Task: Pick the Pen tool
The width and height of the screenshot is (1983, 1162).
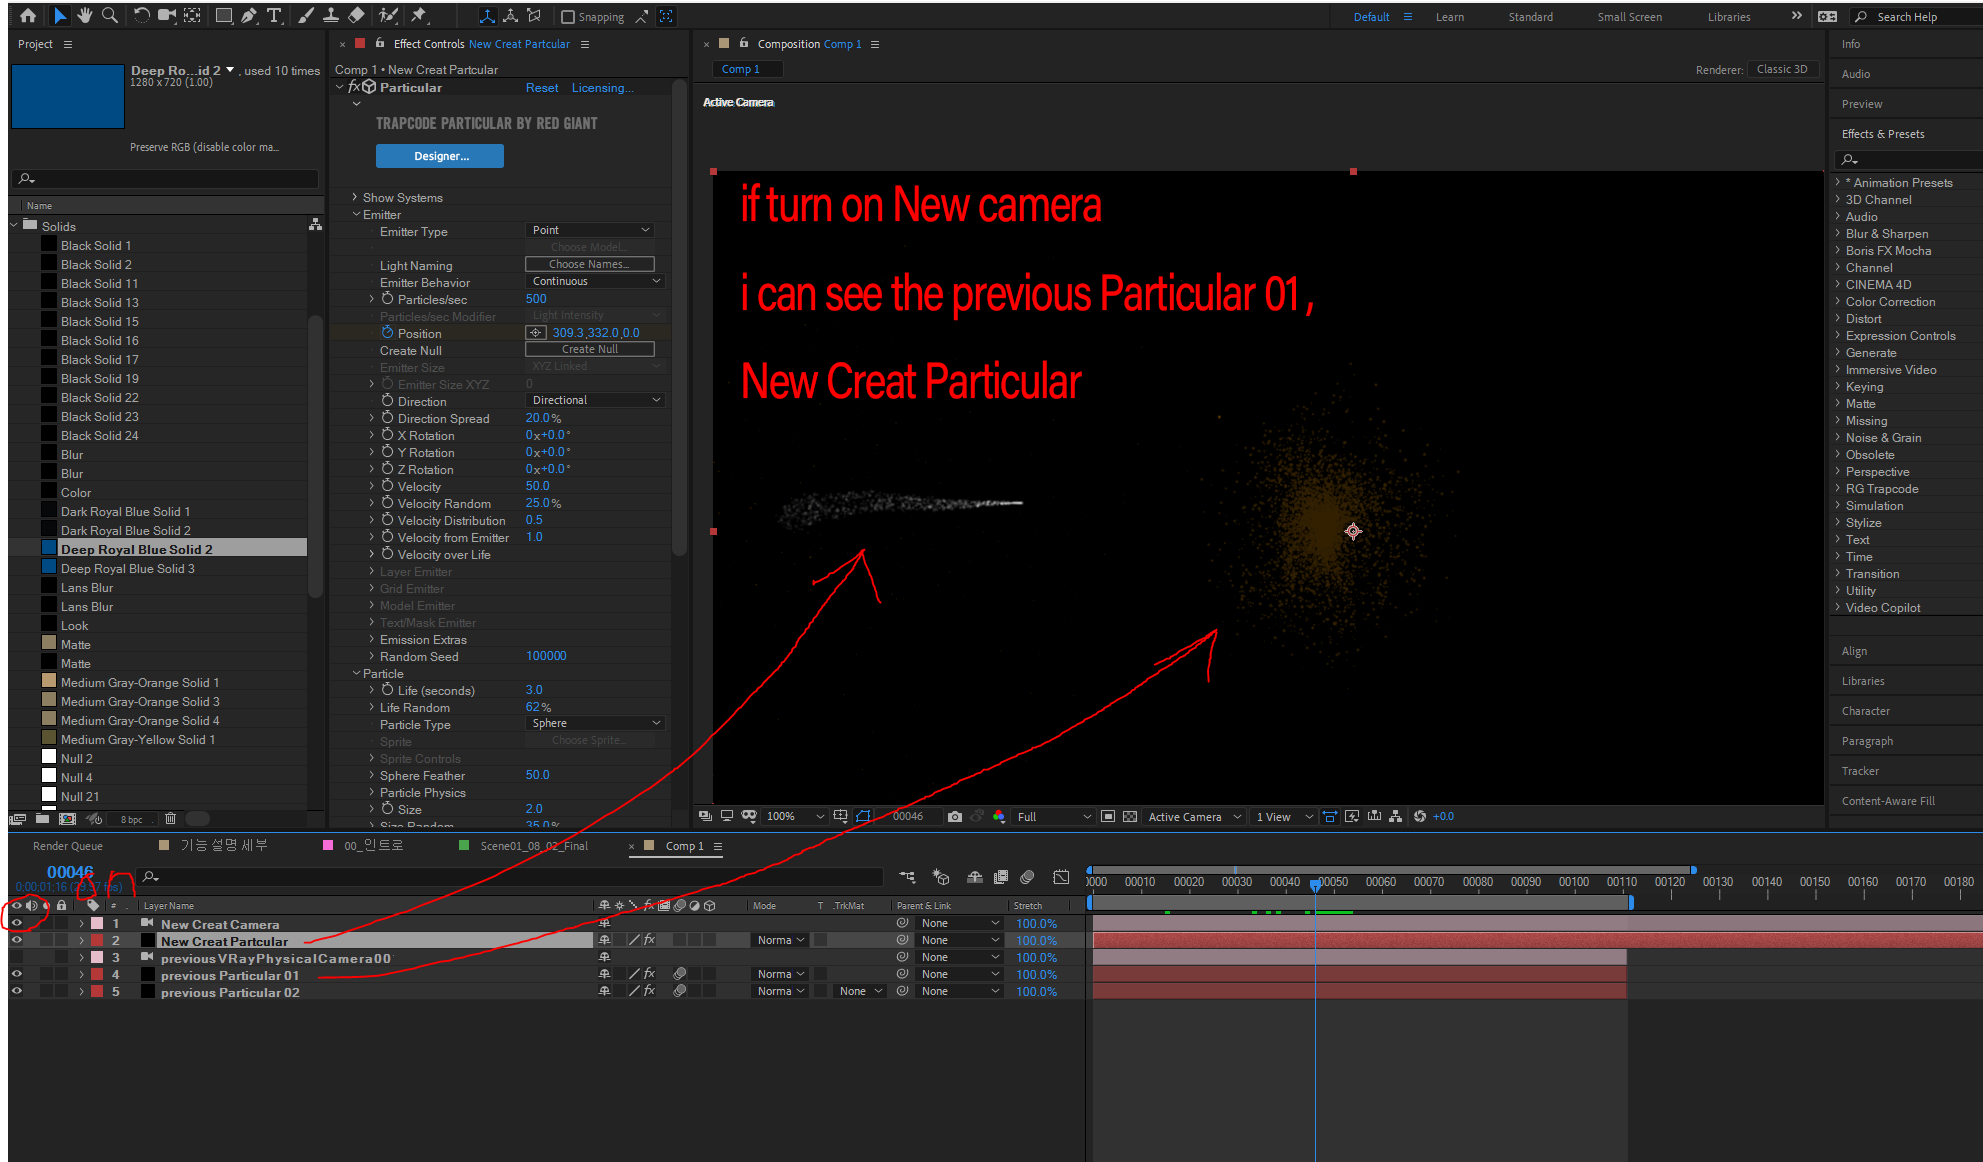Action: [247, 16]
